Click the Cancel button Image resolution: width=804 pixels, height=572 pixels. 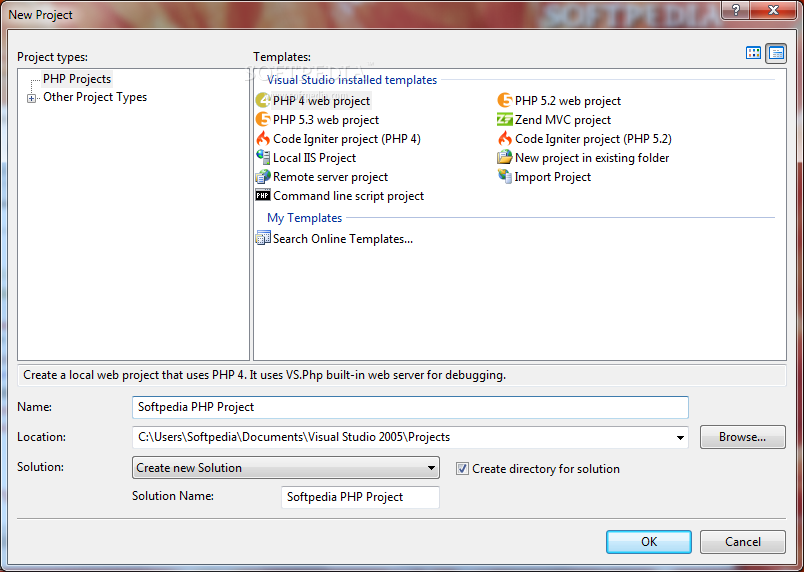pyautogui.click(x=742, y=542)
